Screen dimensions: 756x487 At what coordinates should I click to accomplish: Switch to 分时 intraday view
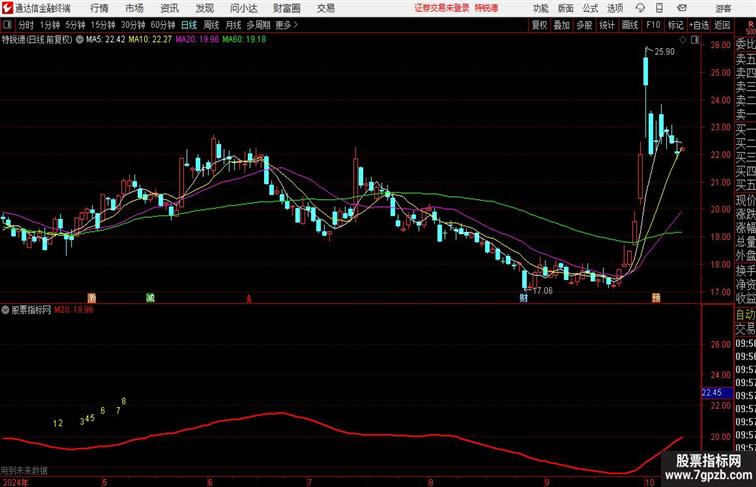[26, 25]
